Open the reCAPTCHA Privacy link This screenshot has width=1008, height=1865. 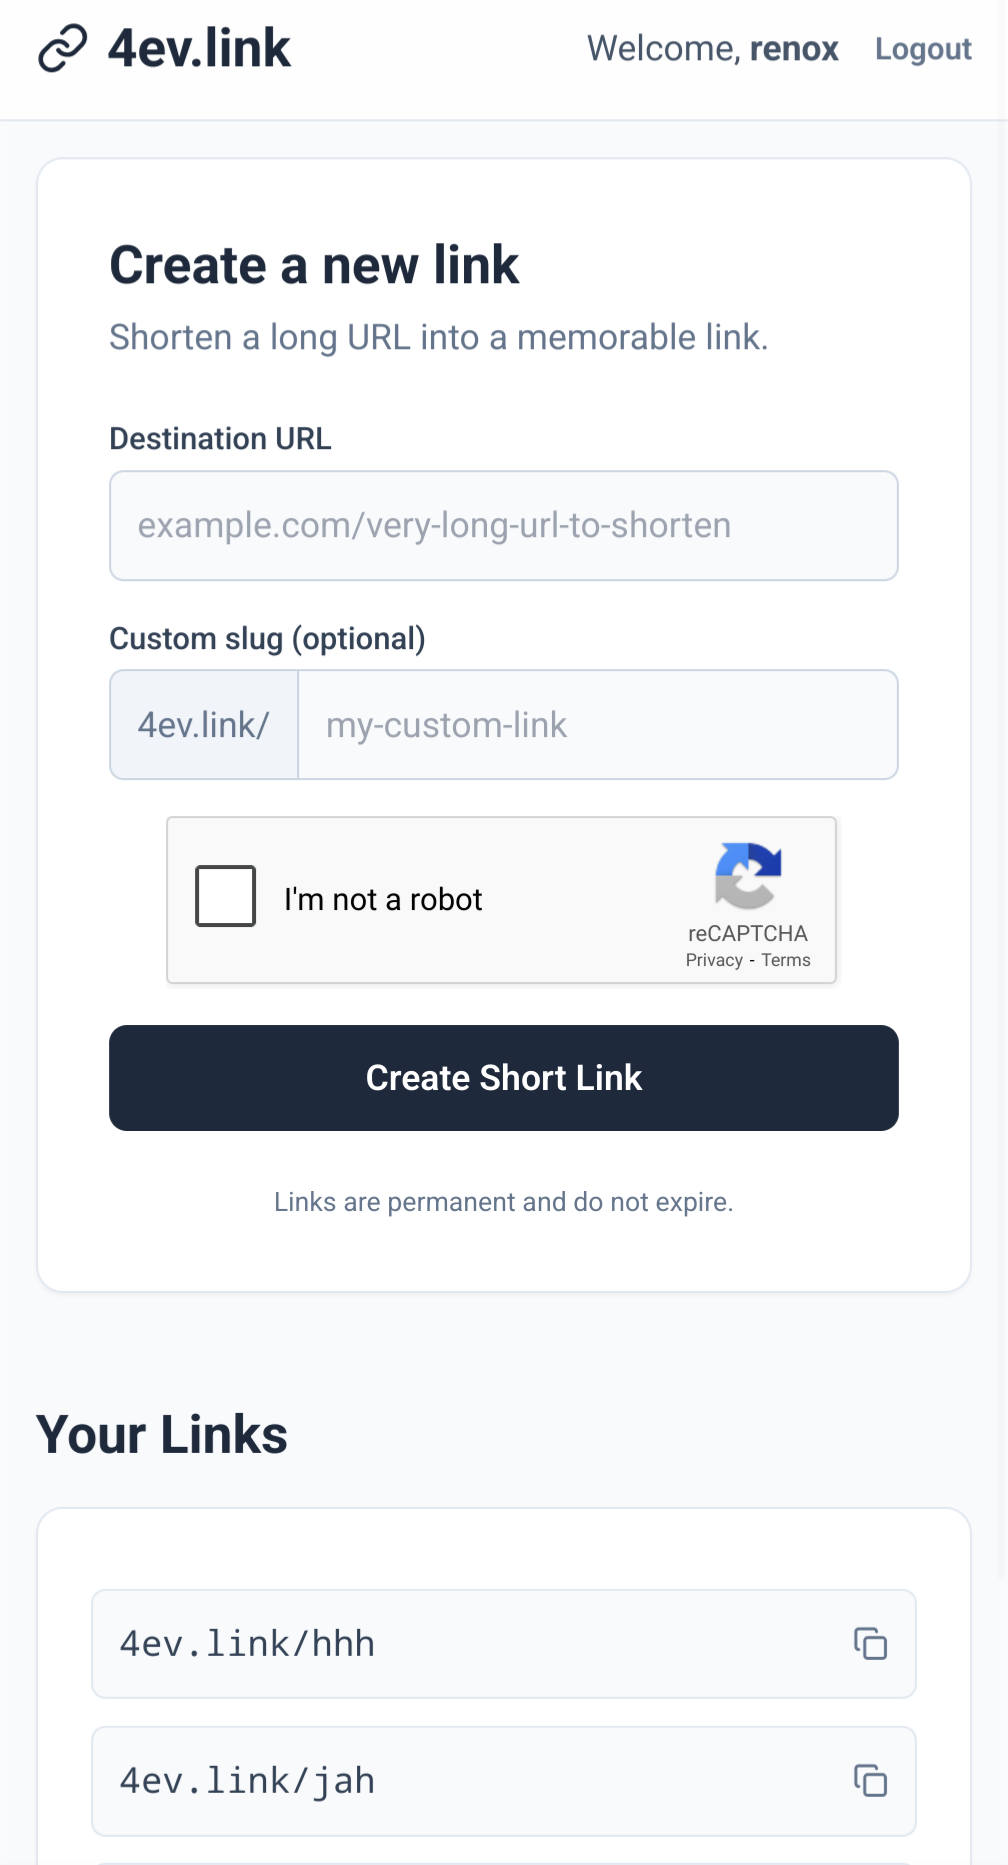pos(714,960)
